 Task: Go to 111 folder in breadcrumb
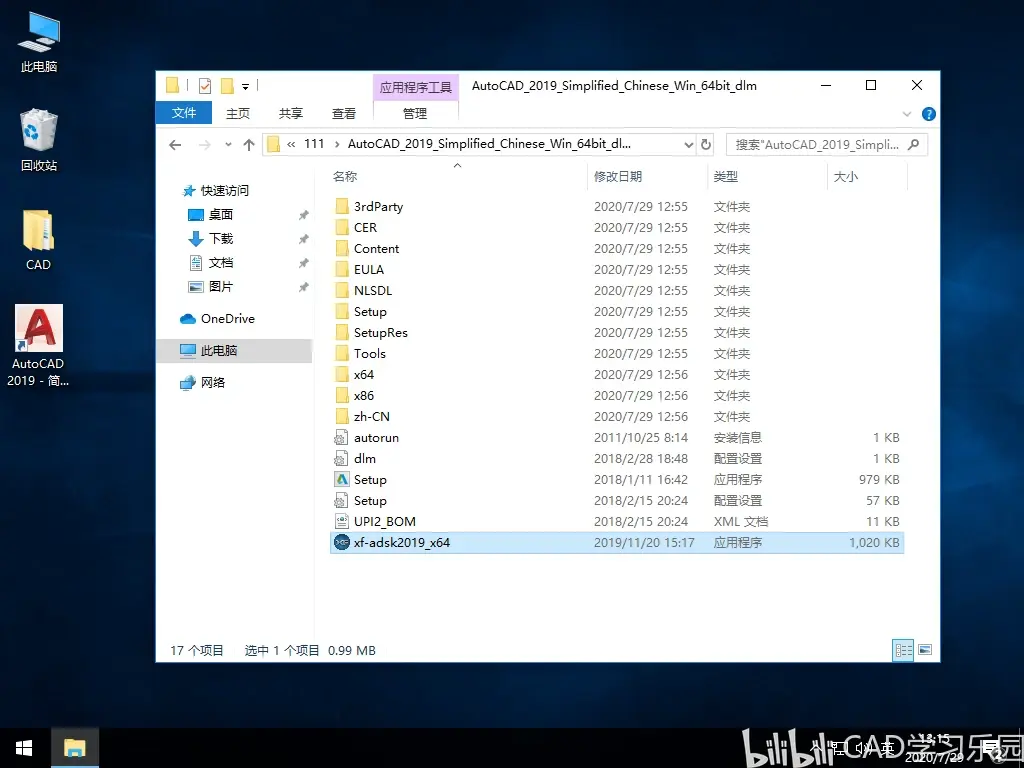[314, 144]
